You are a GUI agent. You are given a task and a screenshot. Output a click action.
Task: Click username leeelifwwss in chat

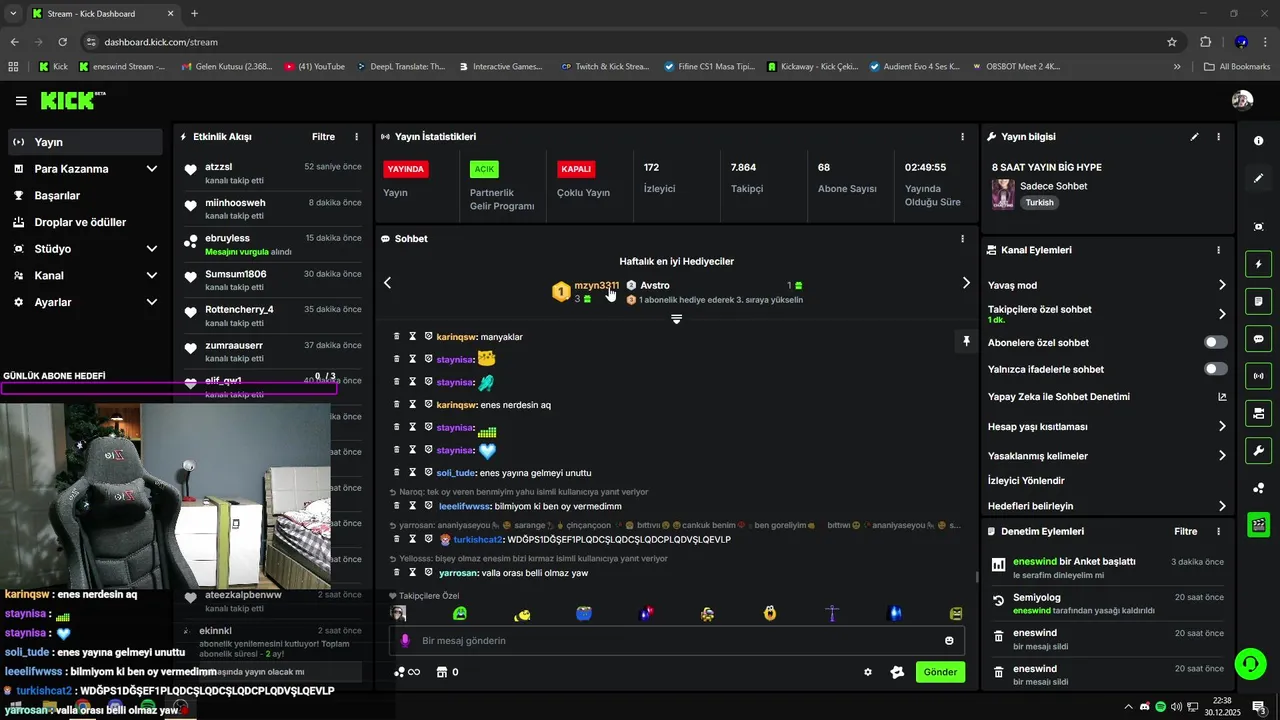(x=465, y=507)
